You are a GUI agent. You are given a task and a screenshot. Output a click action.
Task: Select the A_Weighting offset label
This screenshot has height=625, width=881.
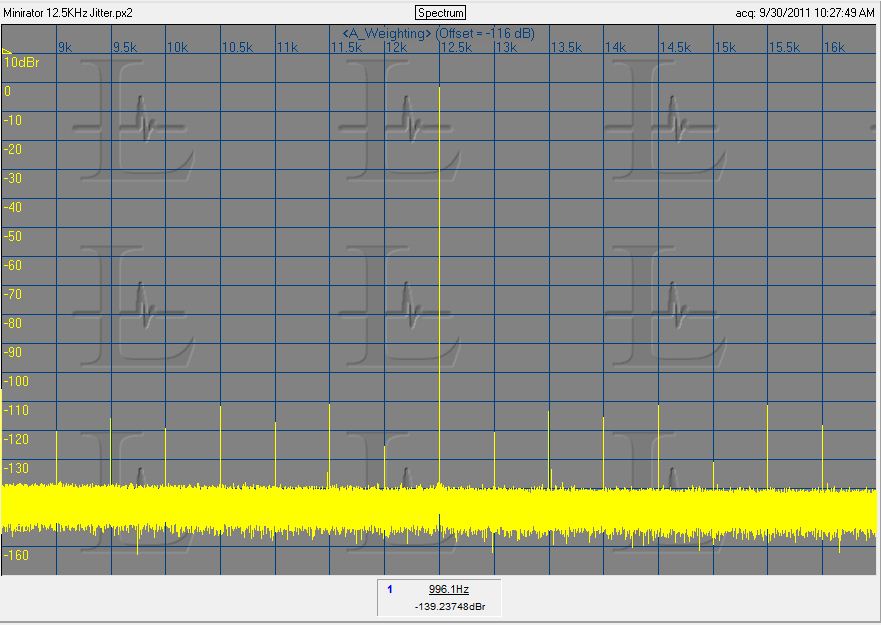[x=439, y=34]
